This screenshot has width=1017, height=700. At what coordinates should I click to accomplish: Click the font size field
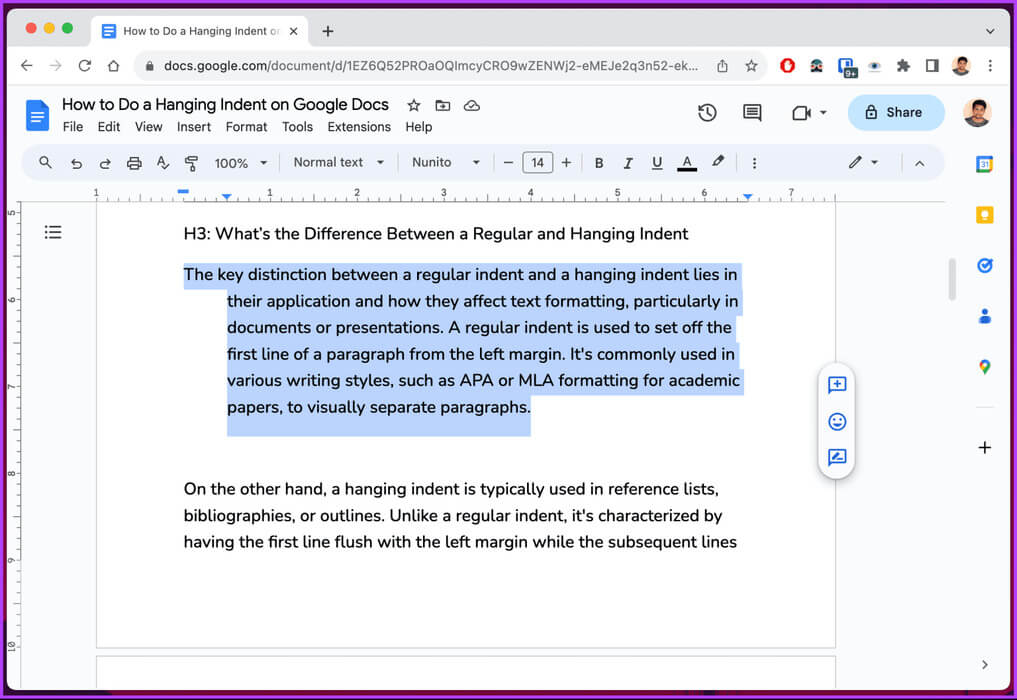[x=537, y=163]
